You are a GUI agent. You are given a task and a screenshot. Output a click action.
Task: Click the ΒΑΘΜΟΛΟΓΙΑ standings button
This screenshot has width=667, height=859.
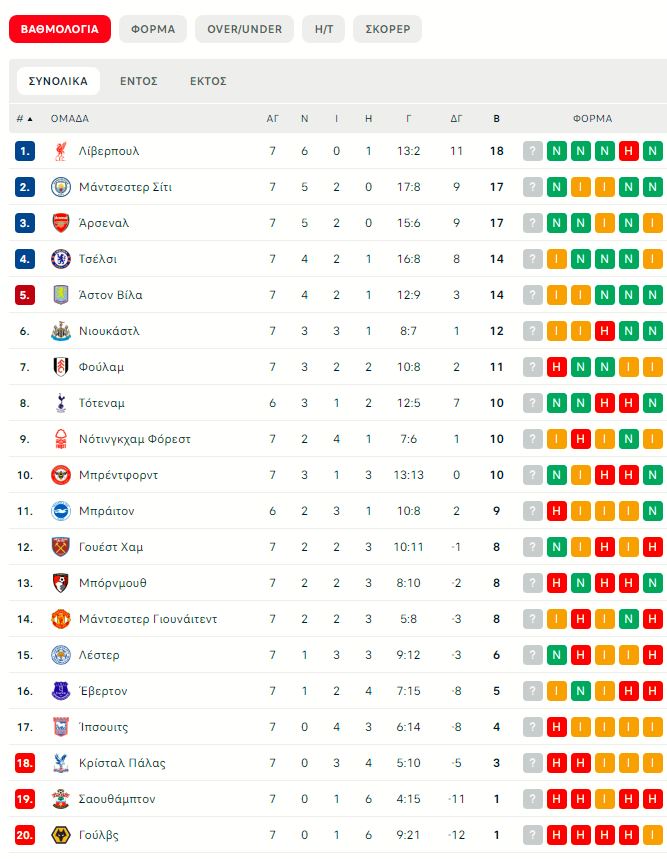coord(59,29)
